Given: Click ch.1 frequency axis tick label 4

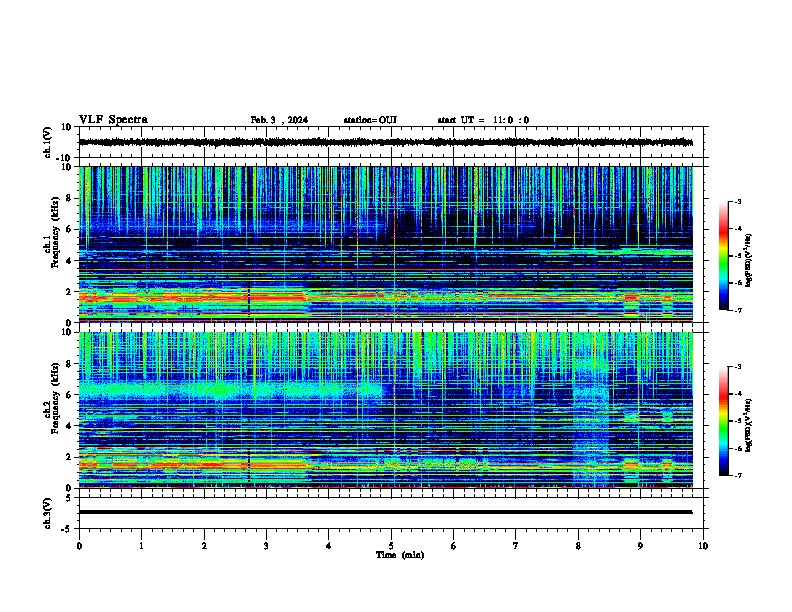Looking at the screenshot, I should (x=70, y=261).
